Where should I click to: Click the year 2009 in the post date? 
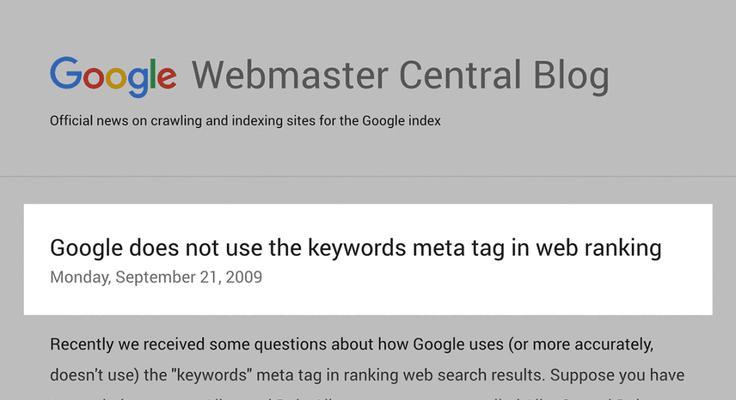click(x=244, y=277)
